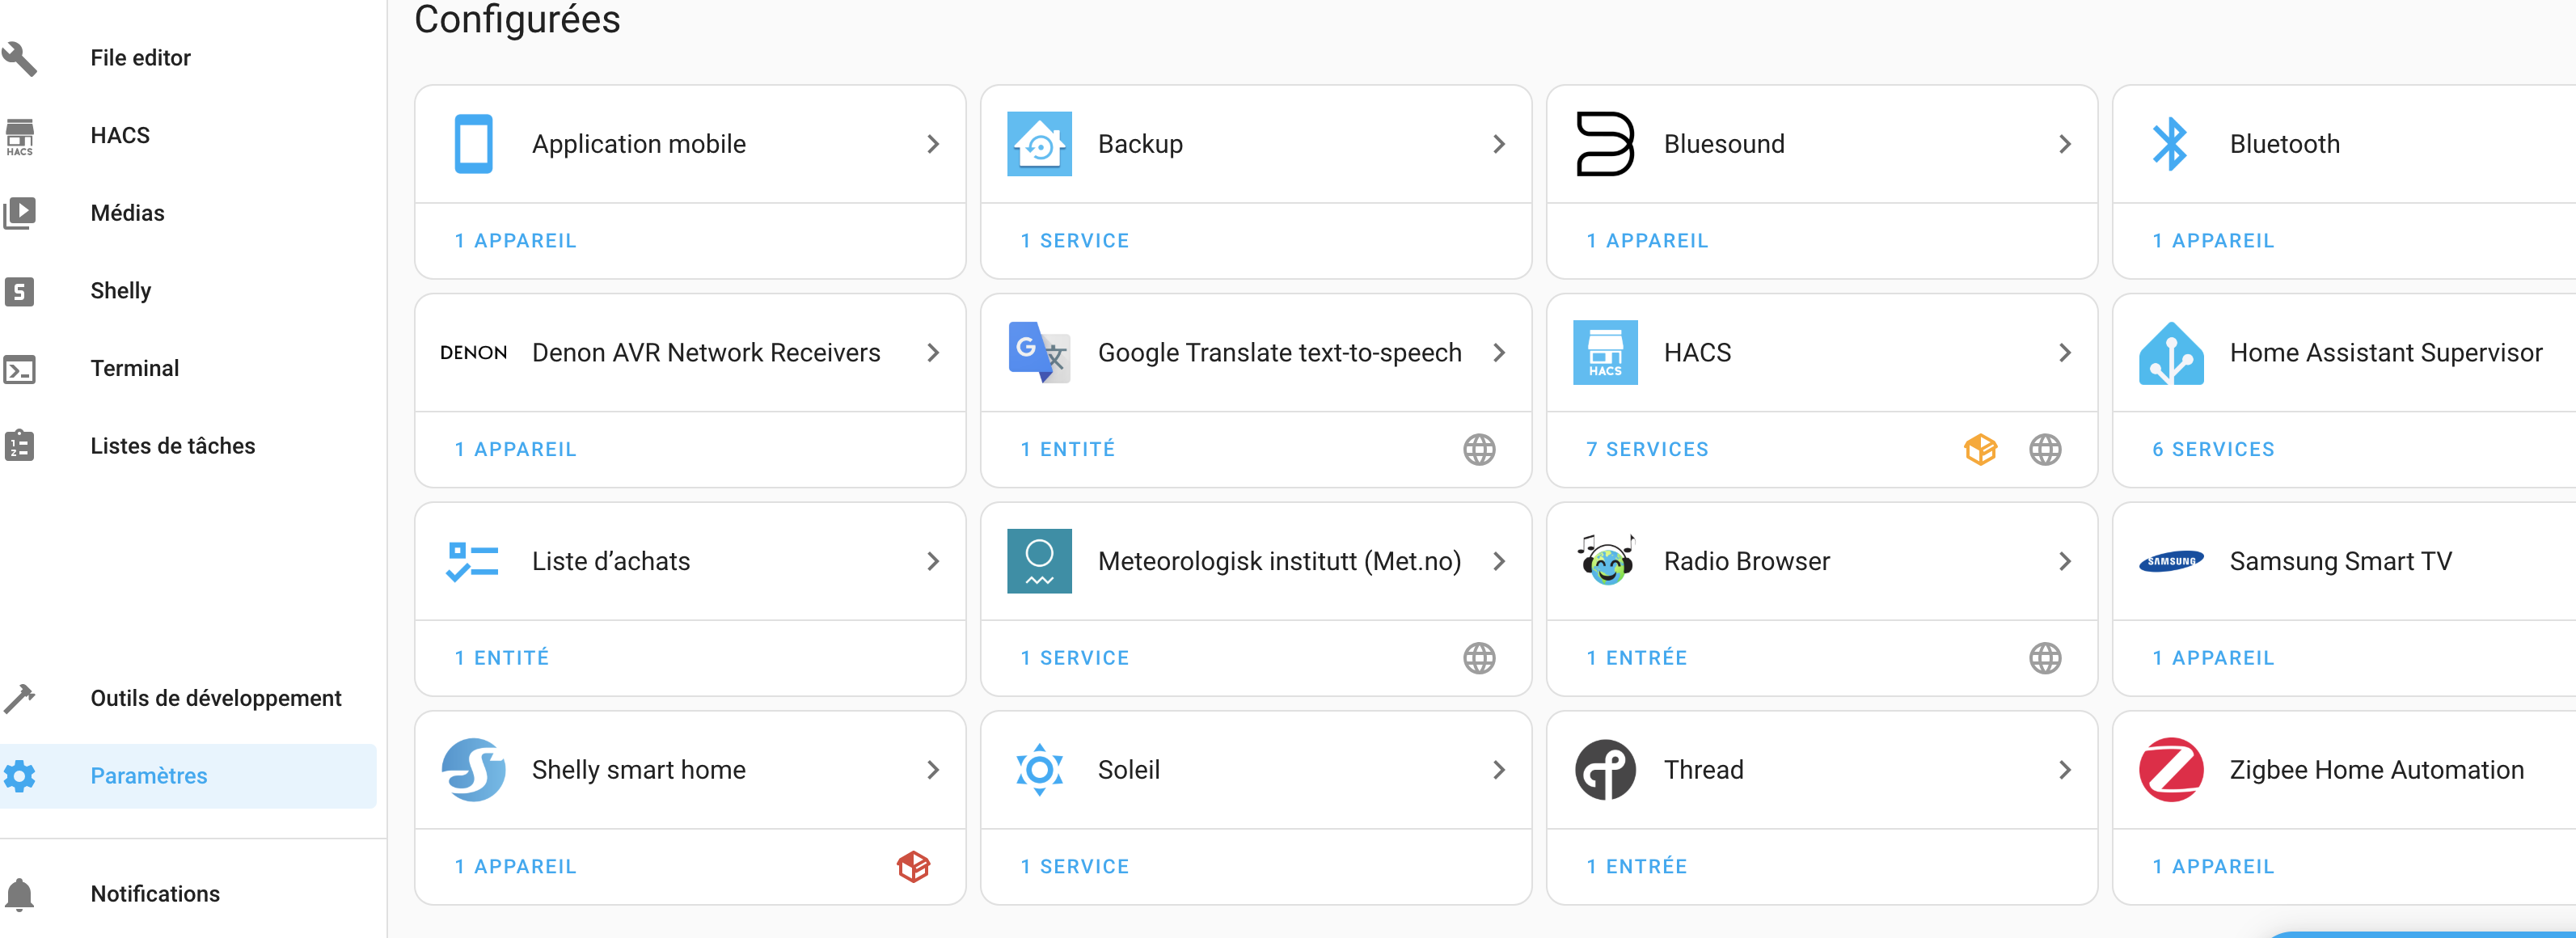Open 1 APPAREIL under Zigbee Home Automation

click(2213, 867)
